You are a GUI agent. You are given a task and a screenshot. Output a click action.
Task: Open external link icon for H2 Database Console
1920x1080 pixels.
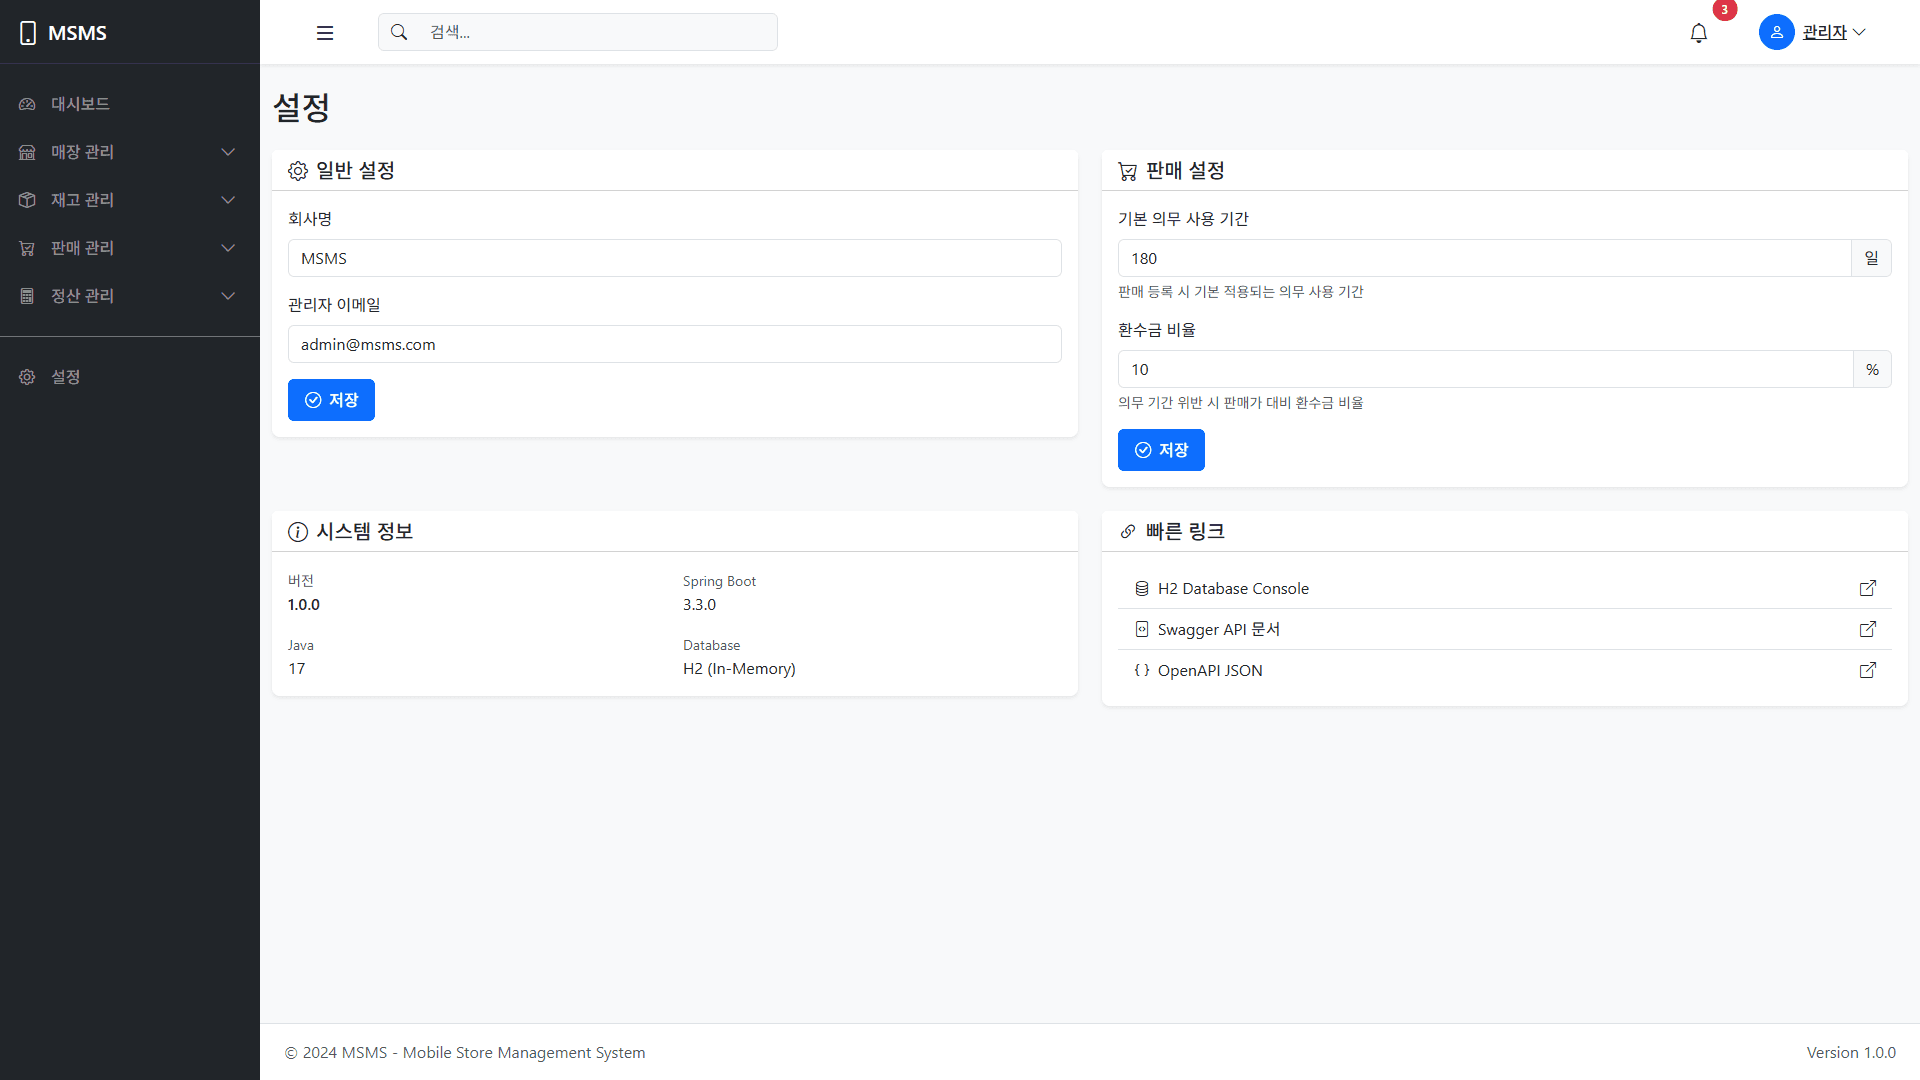tap(1867, 588)
